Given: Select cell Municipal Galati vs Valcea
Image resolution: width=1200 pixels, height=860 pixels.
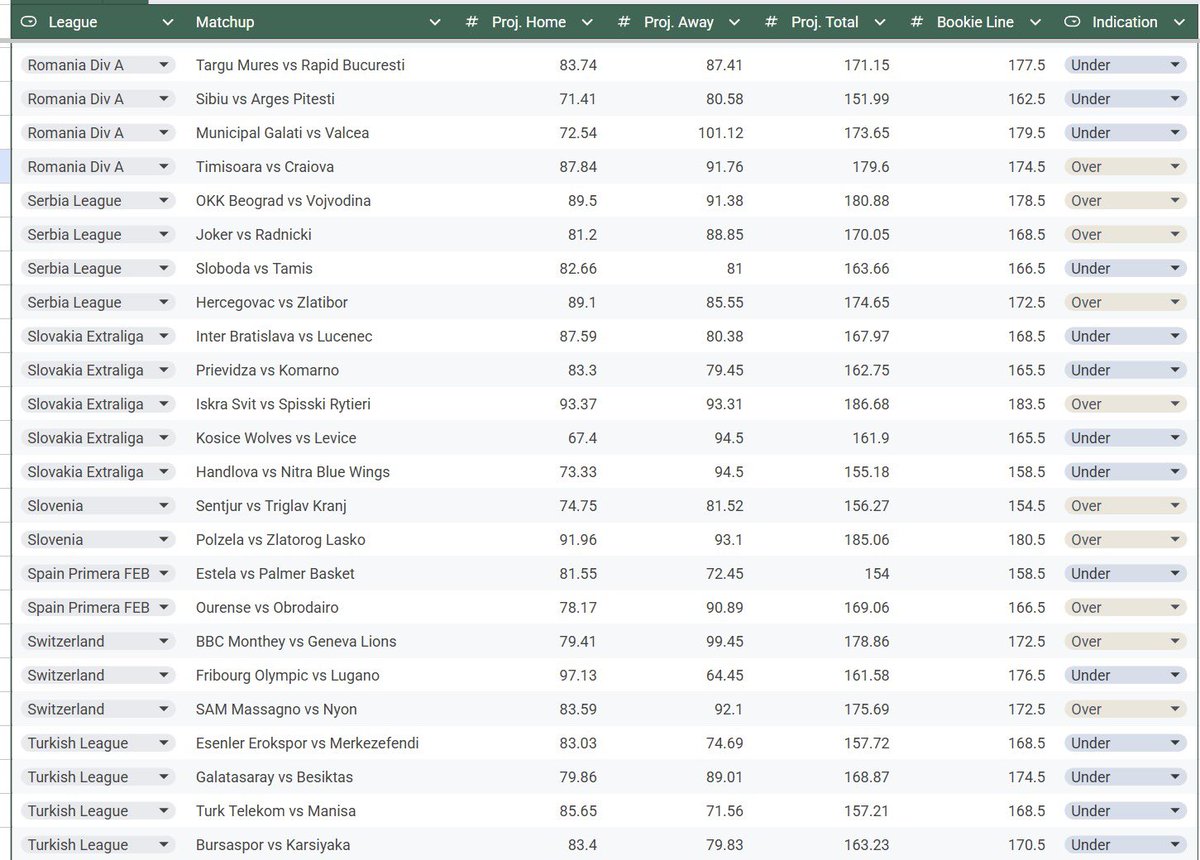Looking at the screenshot, I should point(282,133).
